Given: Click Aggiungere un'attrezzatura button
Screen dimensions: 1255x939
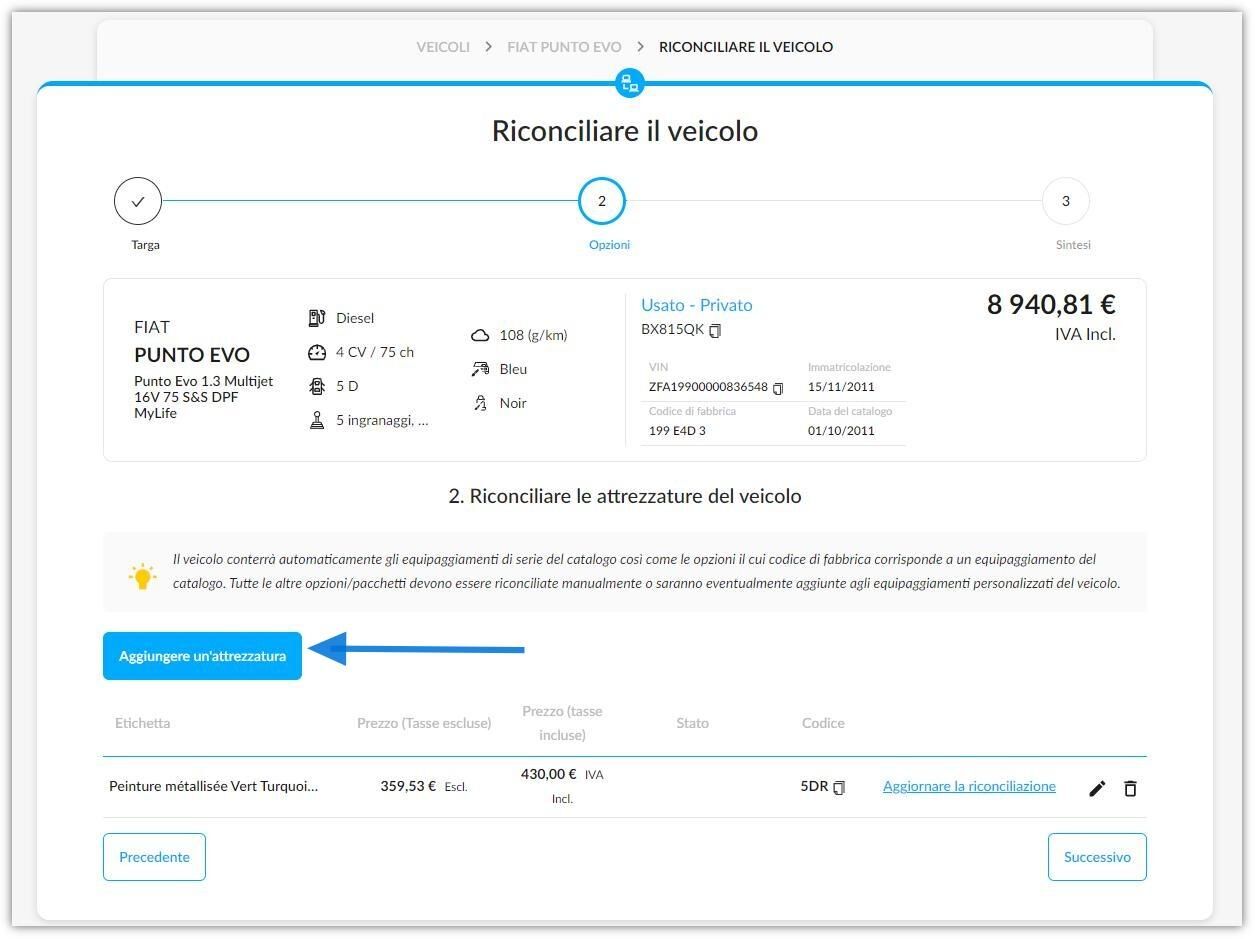Looking at the screenshot, I should [202, 656].
